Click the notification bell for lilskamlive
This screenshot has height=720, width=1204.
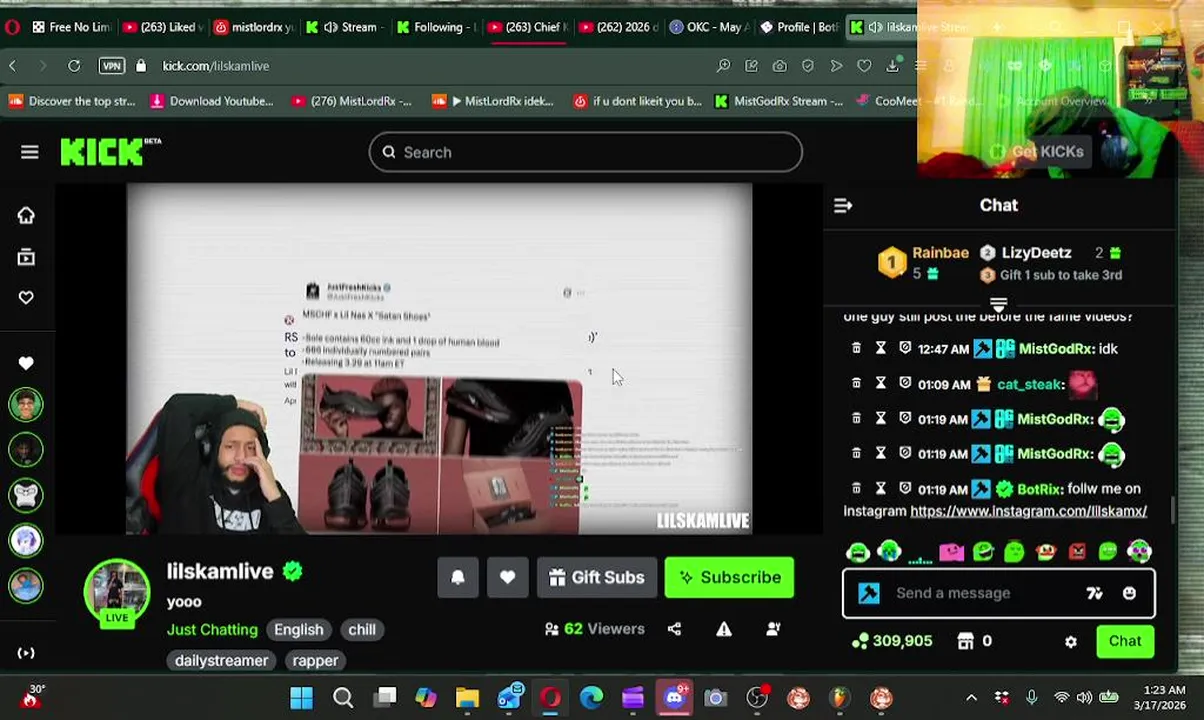458,577
